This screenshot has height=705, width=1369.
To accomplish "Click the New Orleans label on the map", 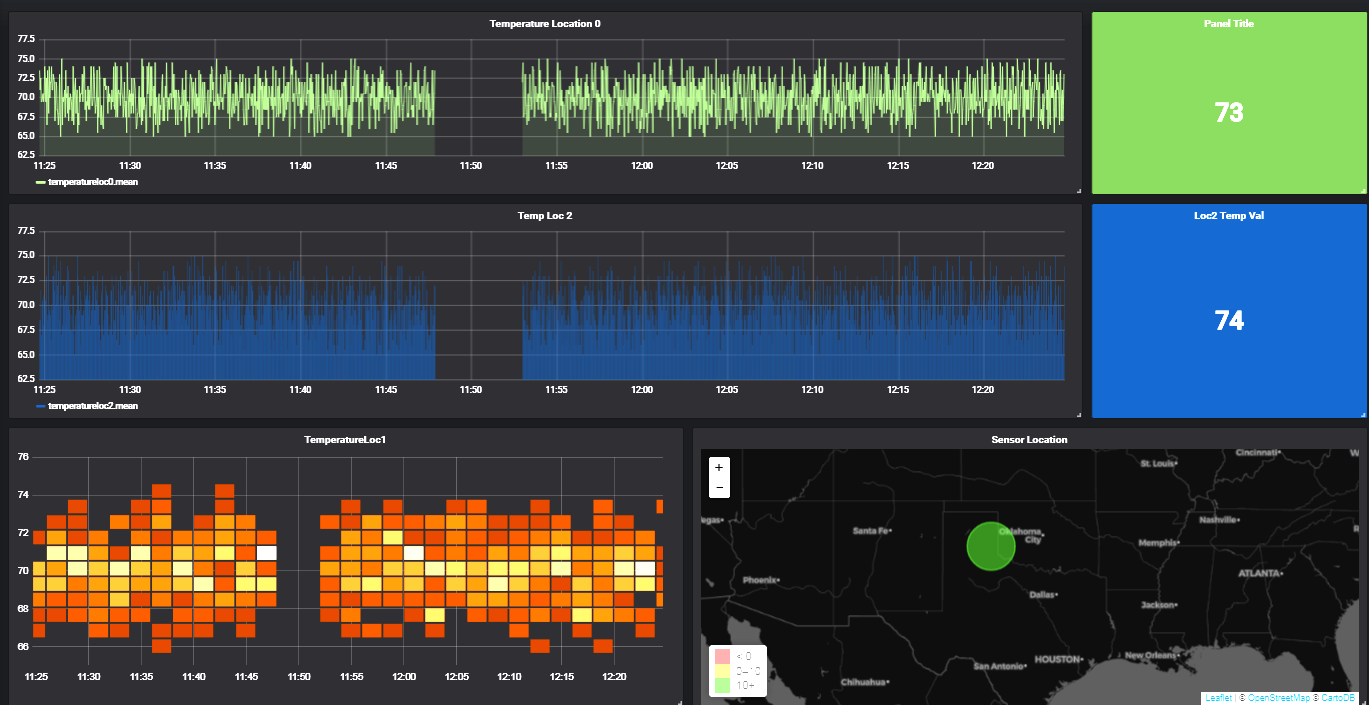I will pos(1151,655).
